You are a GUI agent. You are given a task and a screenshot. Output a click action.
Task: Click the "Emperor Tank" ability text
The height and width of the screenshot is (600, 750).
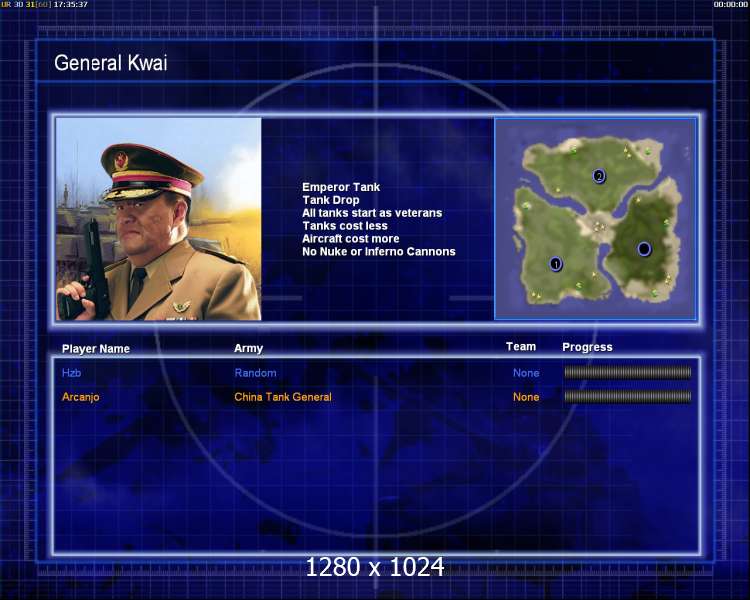[x=341, y=187]
